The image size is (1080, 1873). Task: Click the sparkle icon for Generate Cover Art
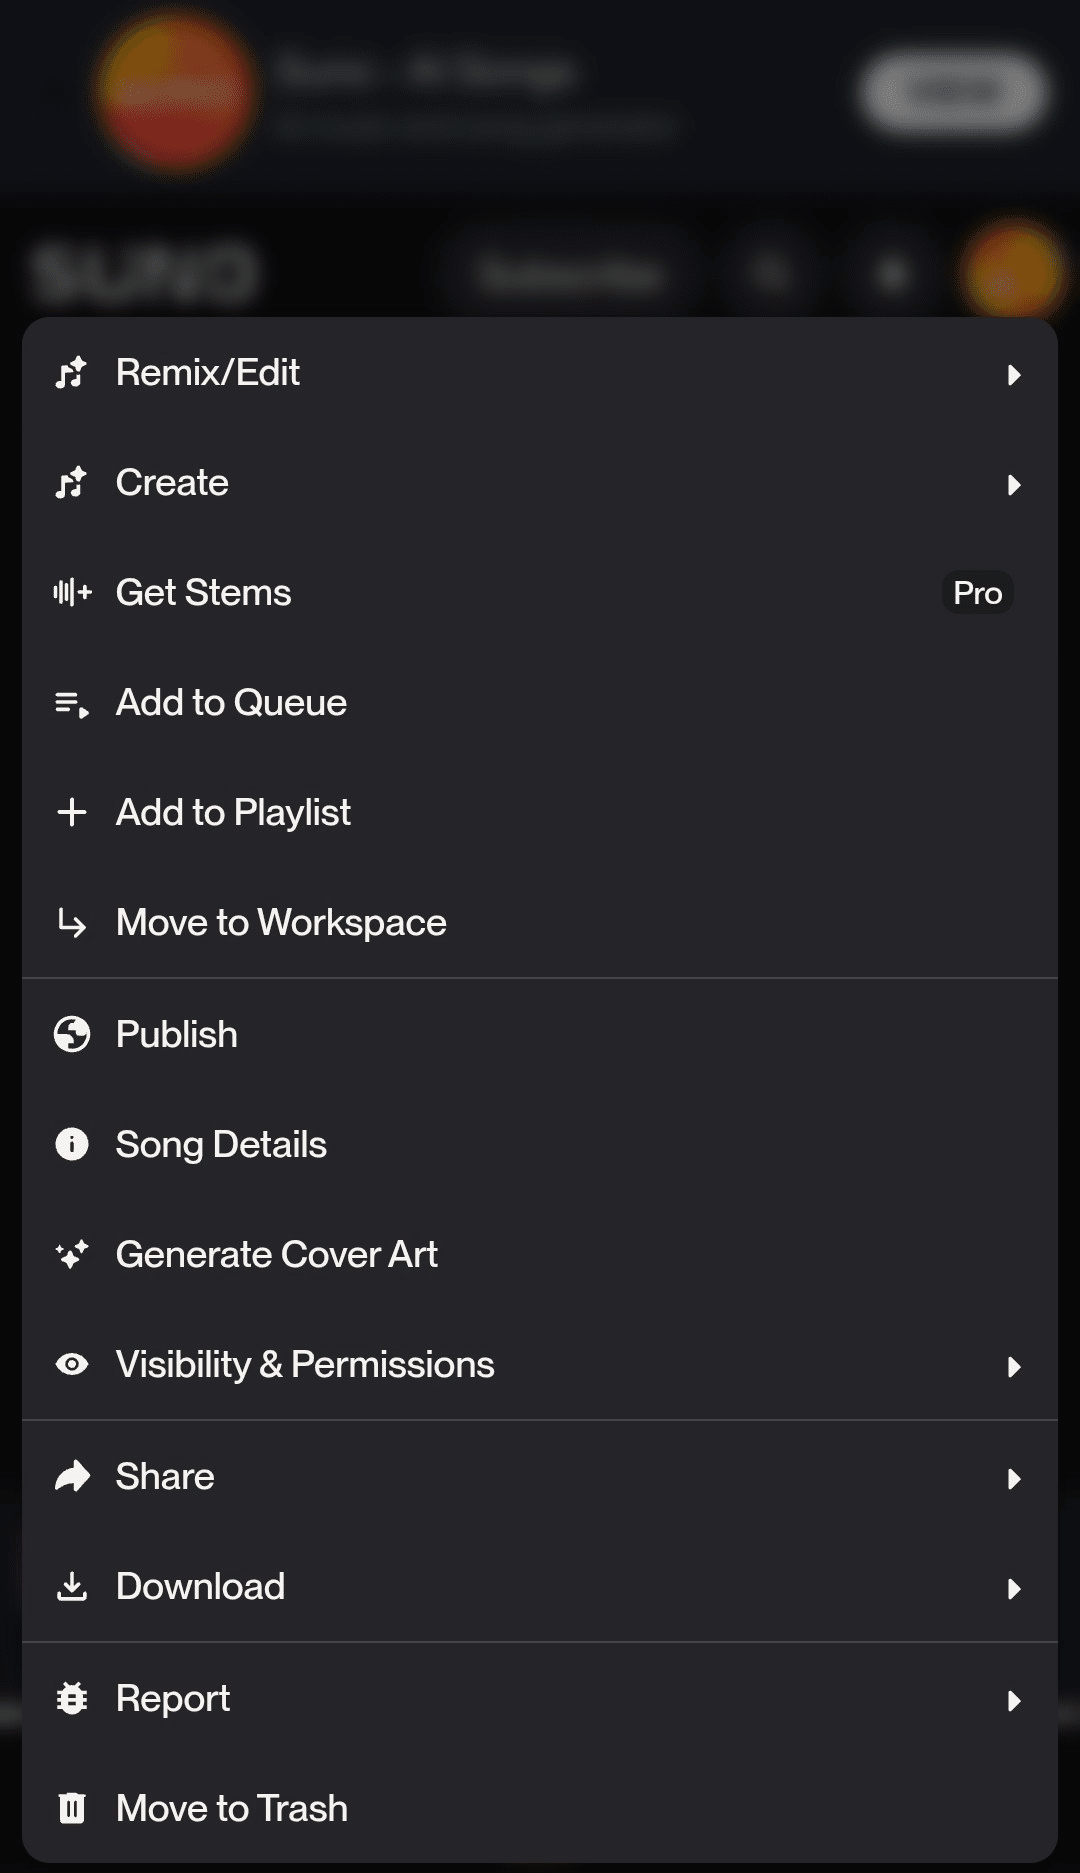click(x=72, y=1254)
